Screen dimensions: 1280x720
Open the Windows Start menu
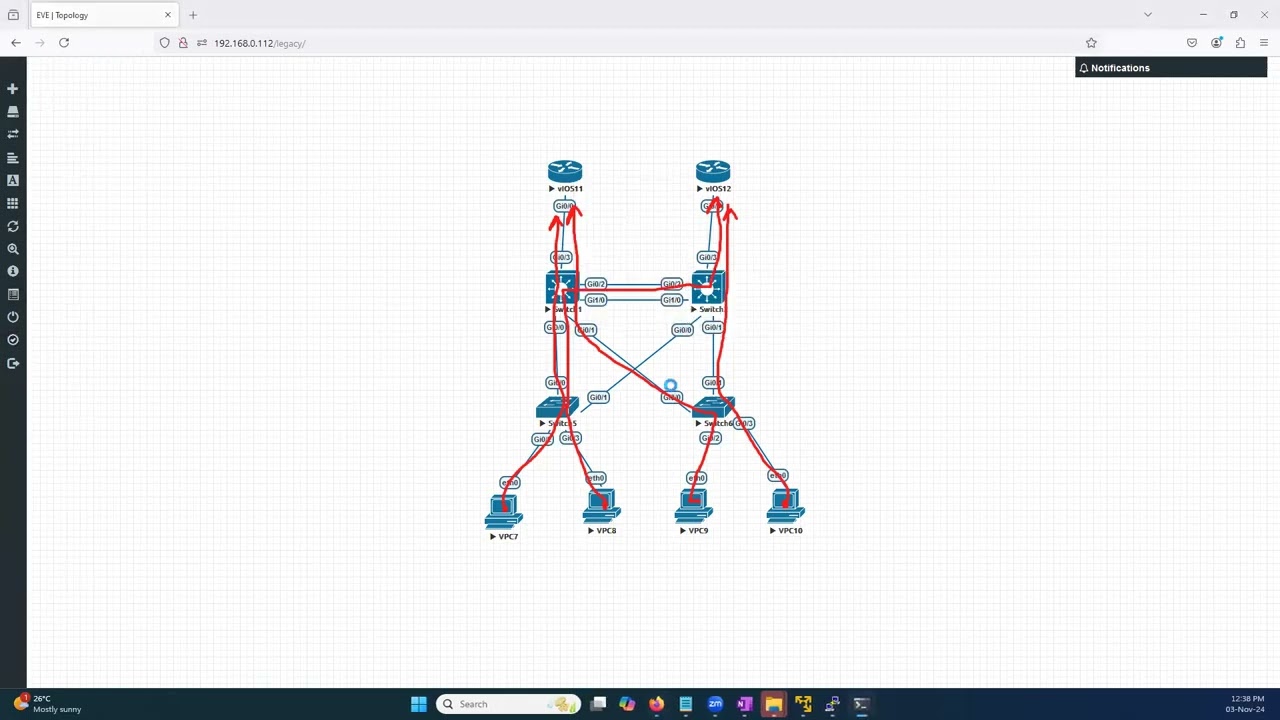(x=418, y=704)
